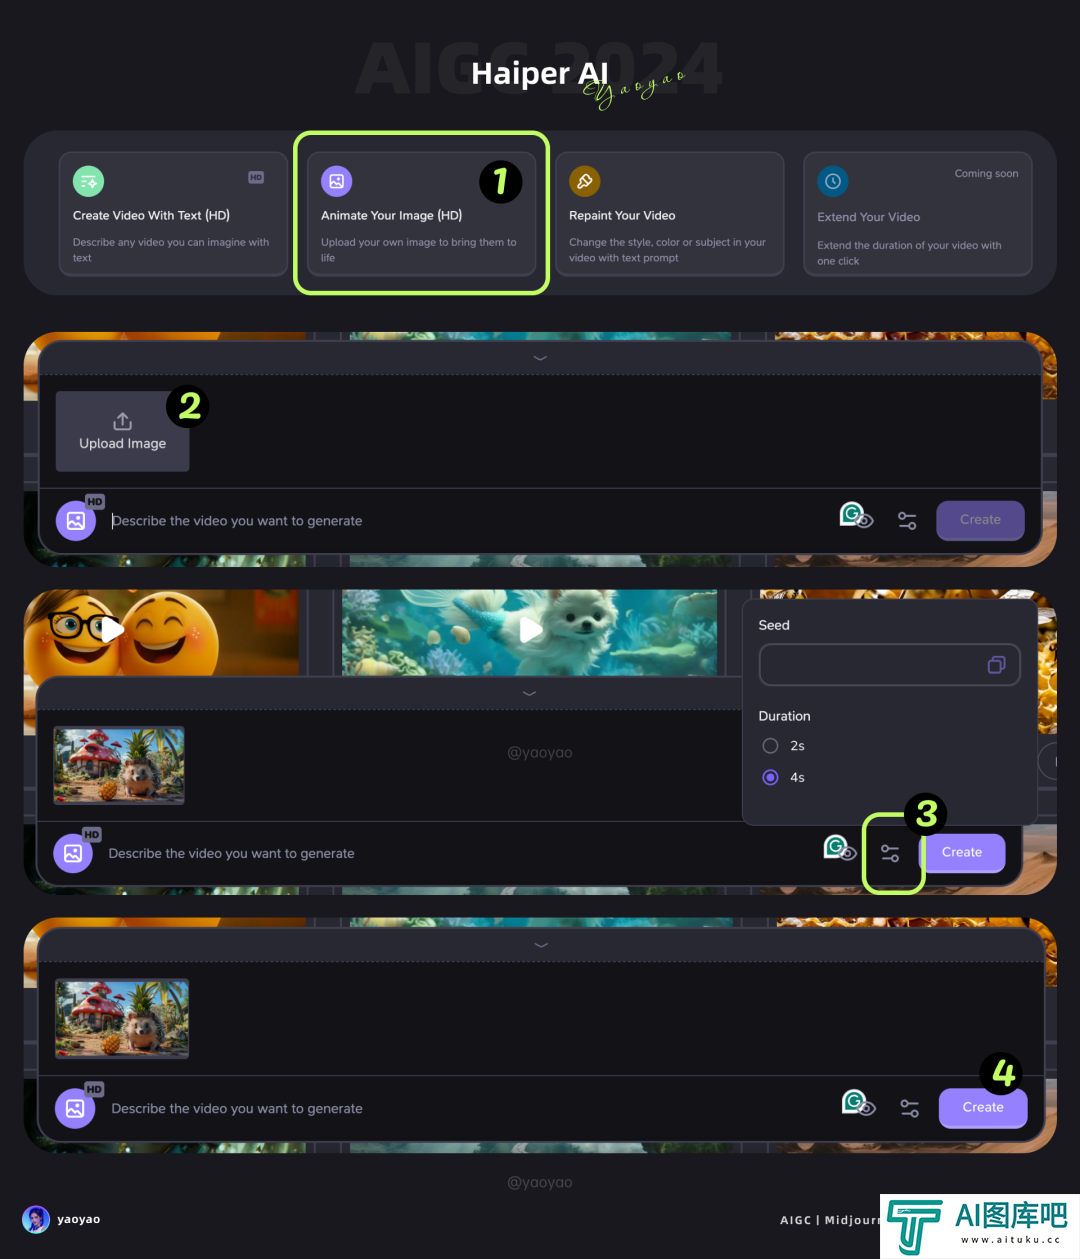The height and width of the screenshot is (1259, 1080).
Task: Click yaoyao profile avatar at bottom left
Action: pyautogui.click(x=36, y=1219)
